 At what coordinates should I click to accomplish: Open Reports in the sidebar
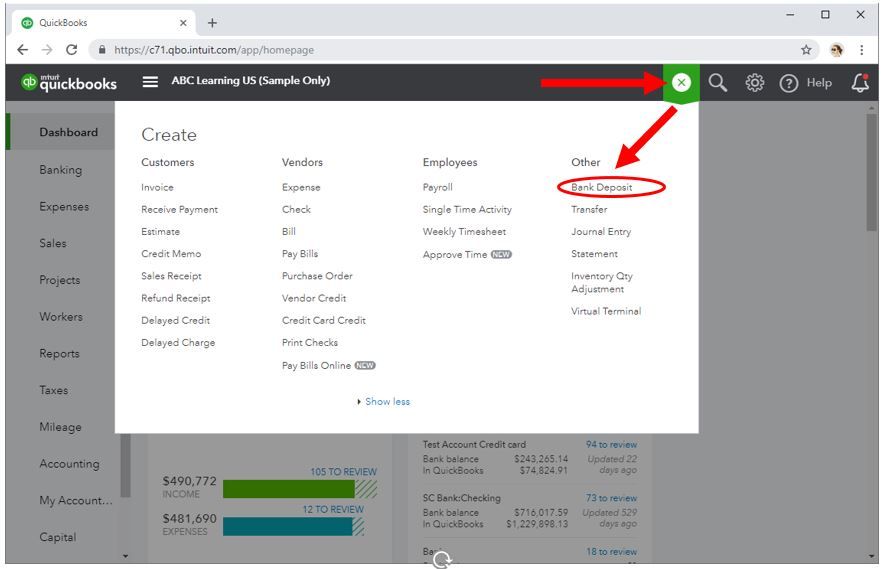tap(59, 354)
